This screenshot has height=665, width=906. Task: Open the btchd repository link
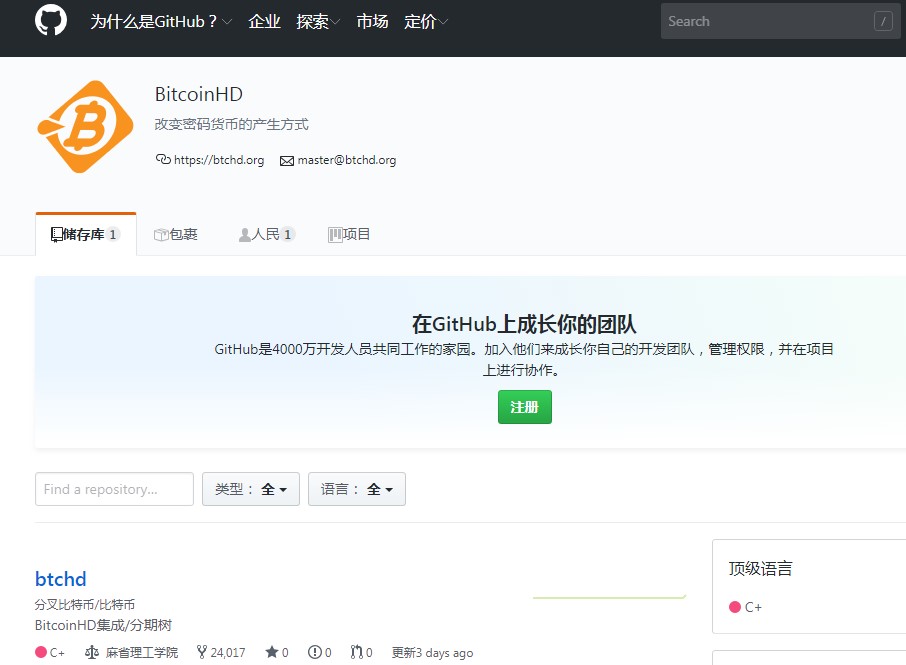coord(61,579)
